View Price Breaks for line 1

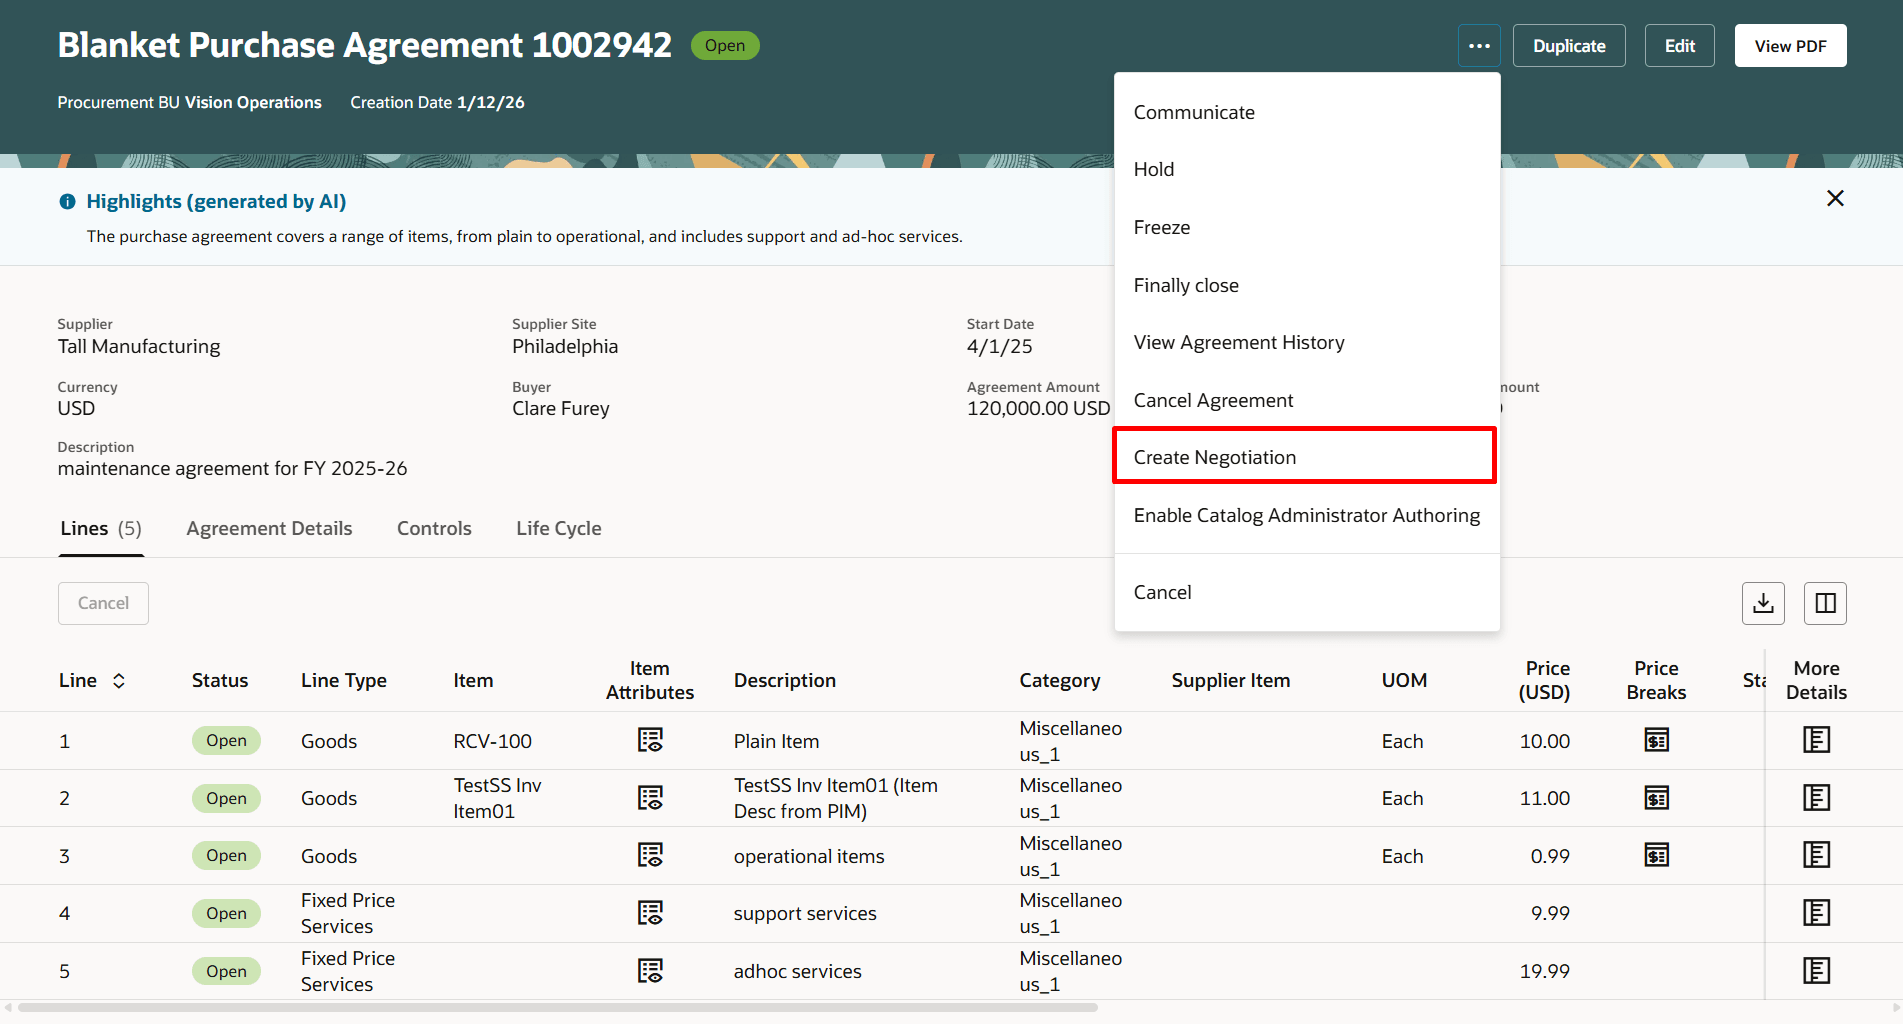(1656, 740)
